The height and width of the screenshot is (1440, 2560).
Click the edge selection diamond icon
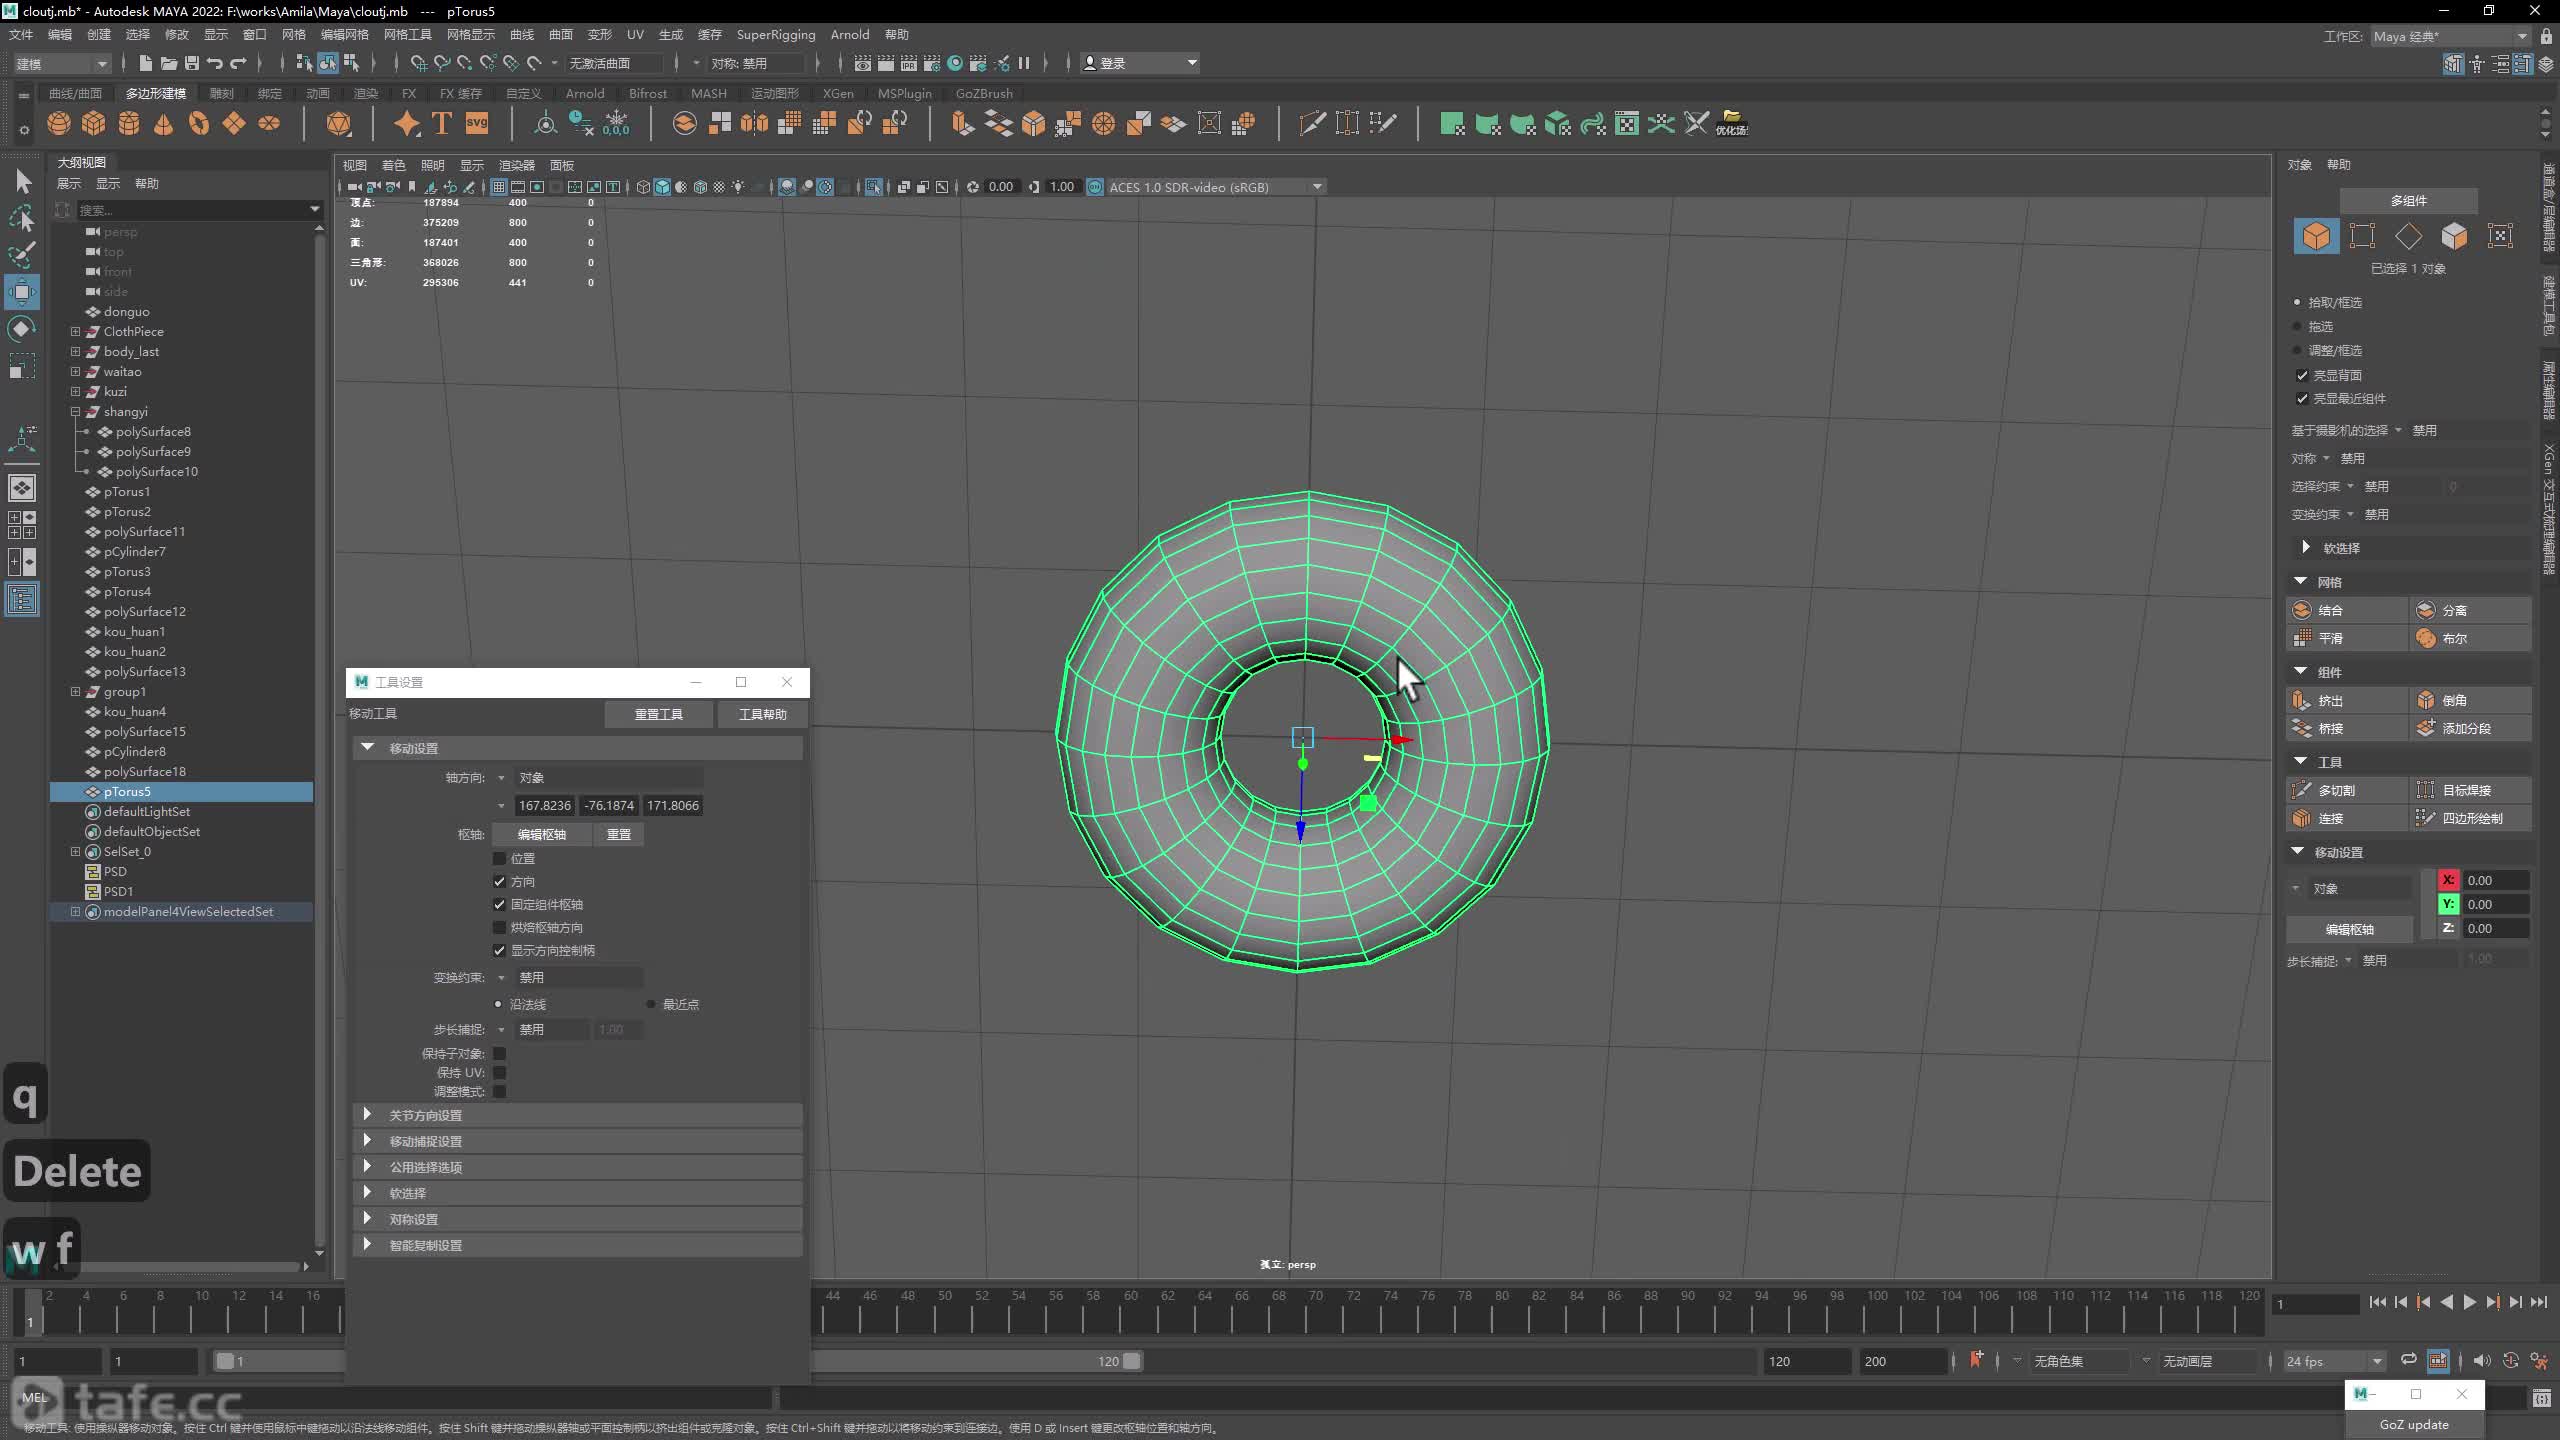(x=2408, y=236)
